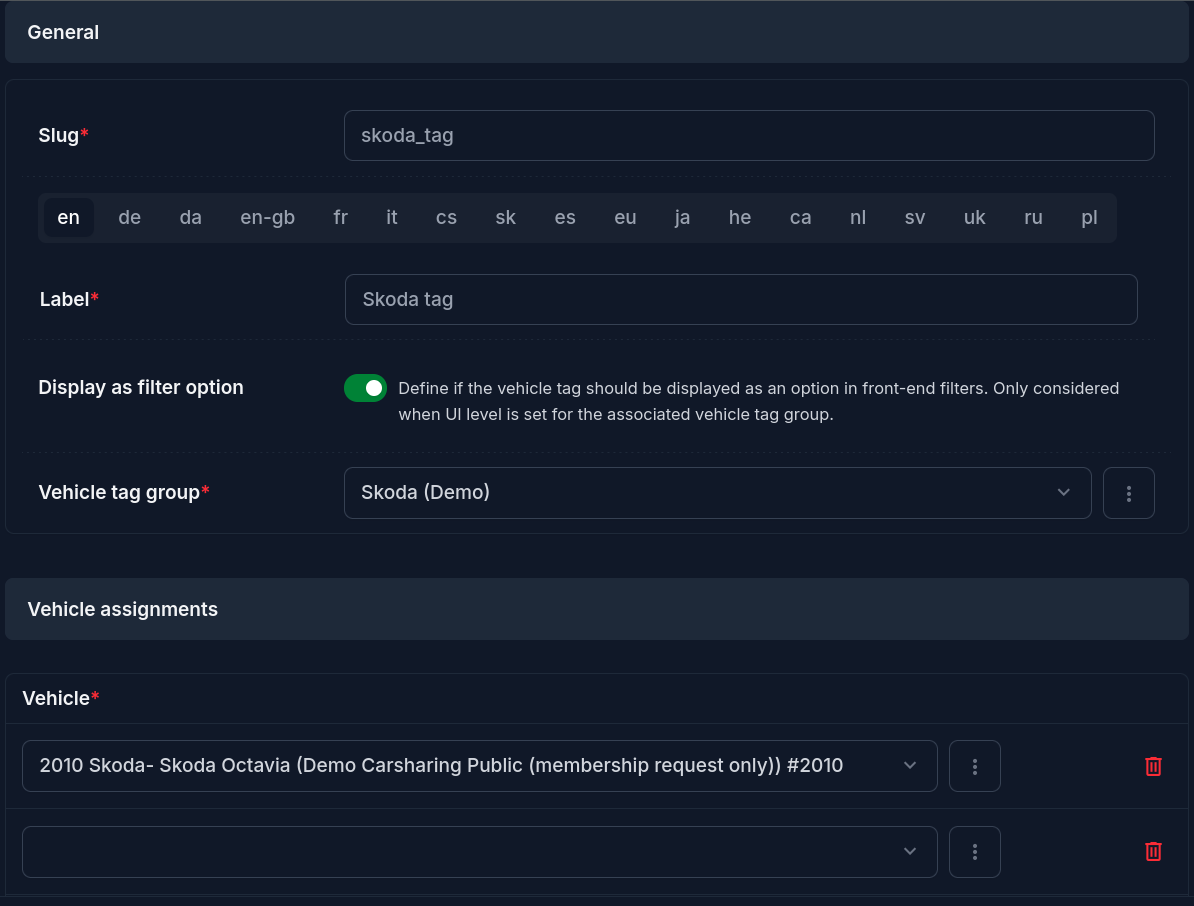Switch to the es language tab
Viewport: 1194px width, 906px height.
(565, 218)
